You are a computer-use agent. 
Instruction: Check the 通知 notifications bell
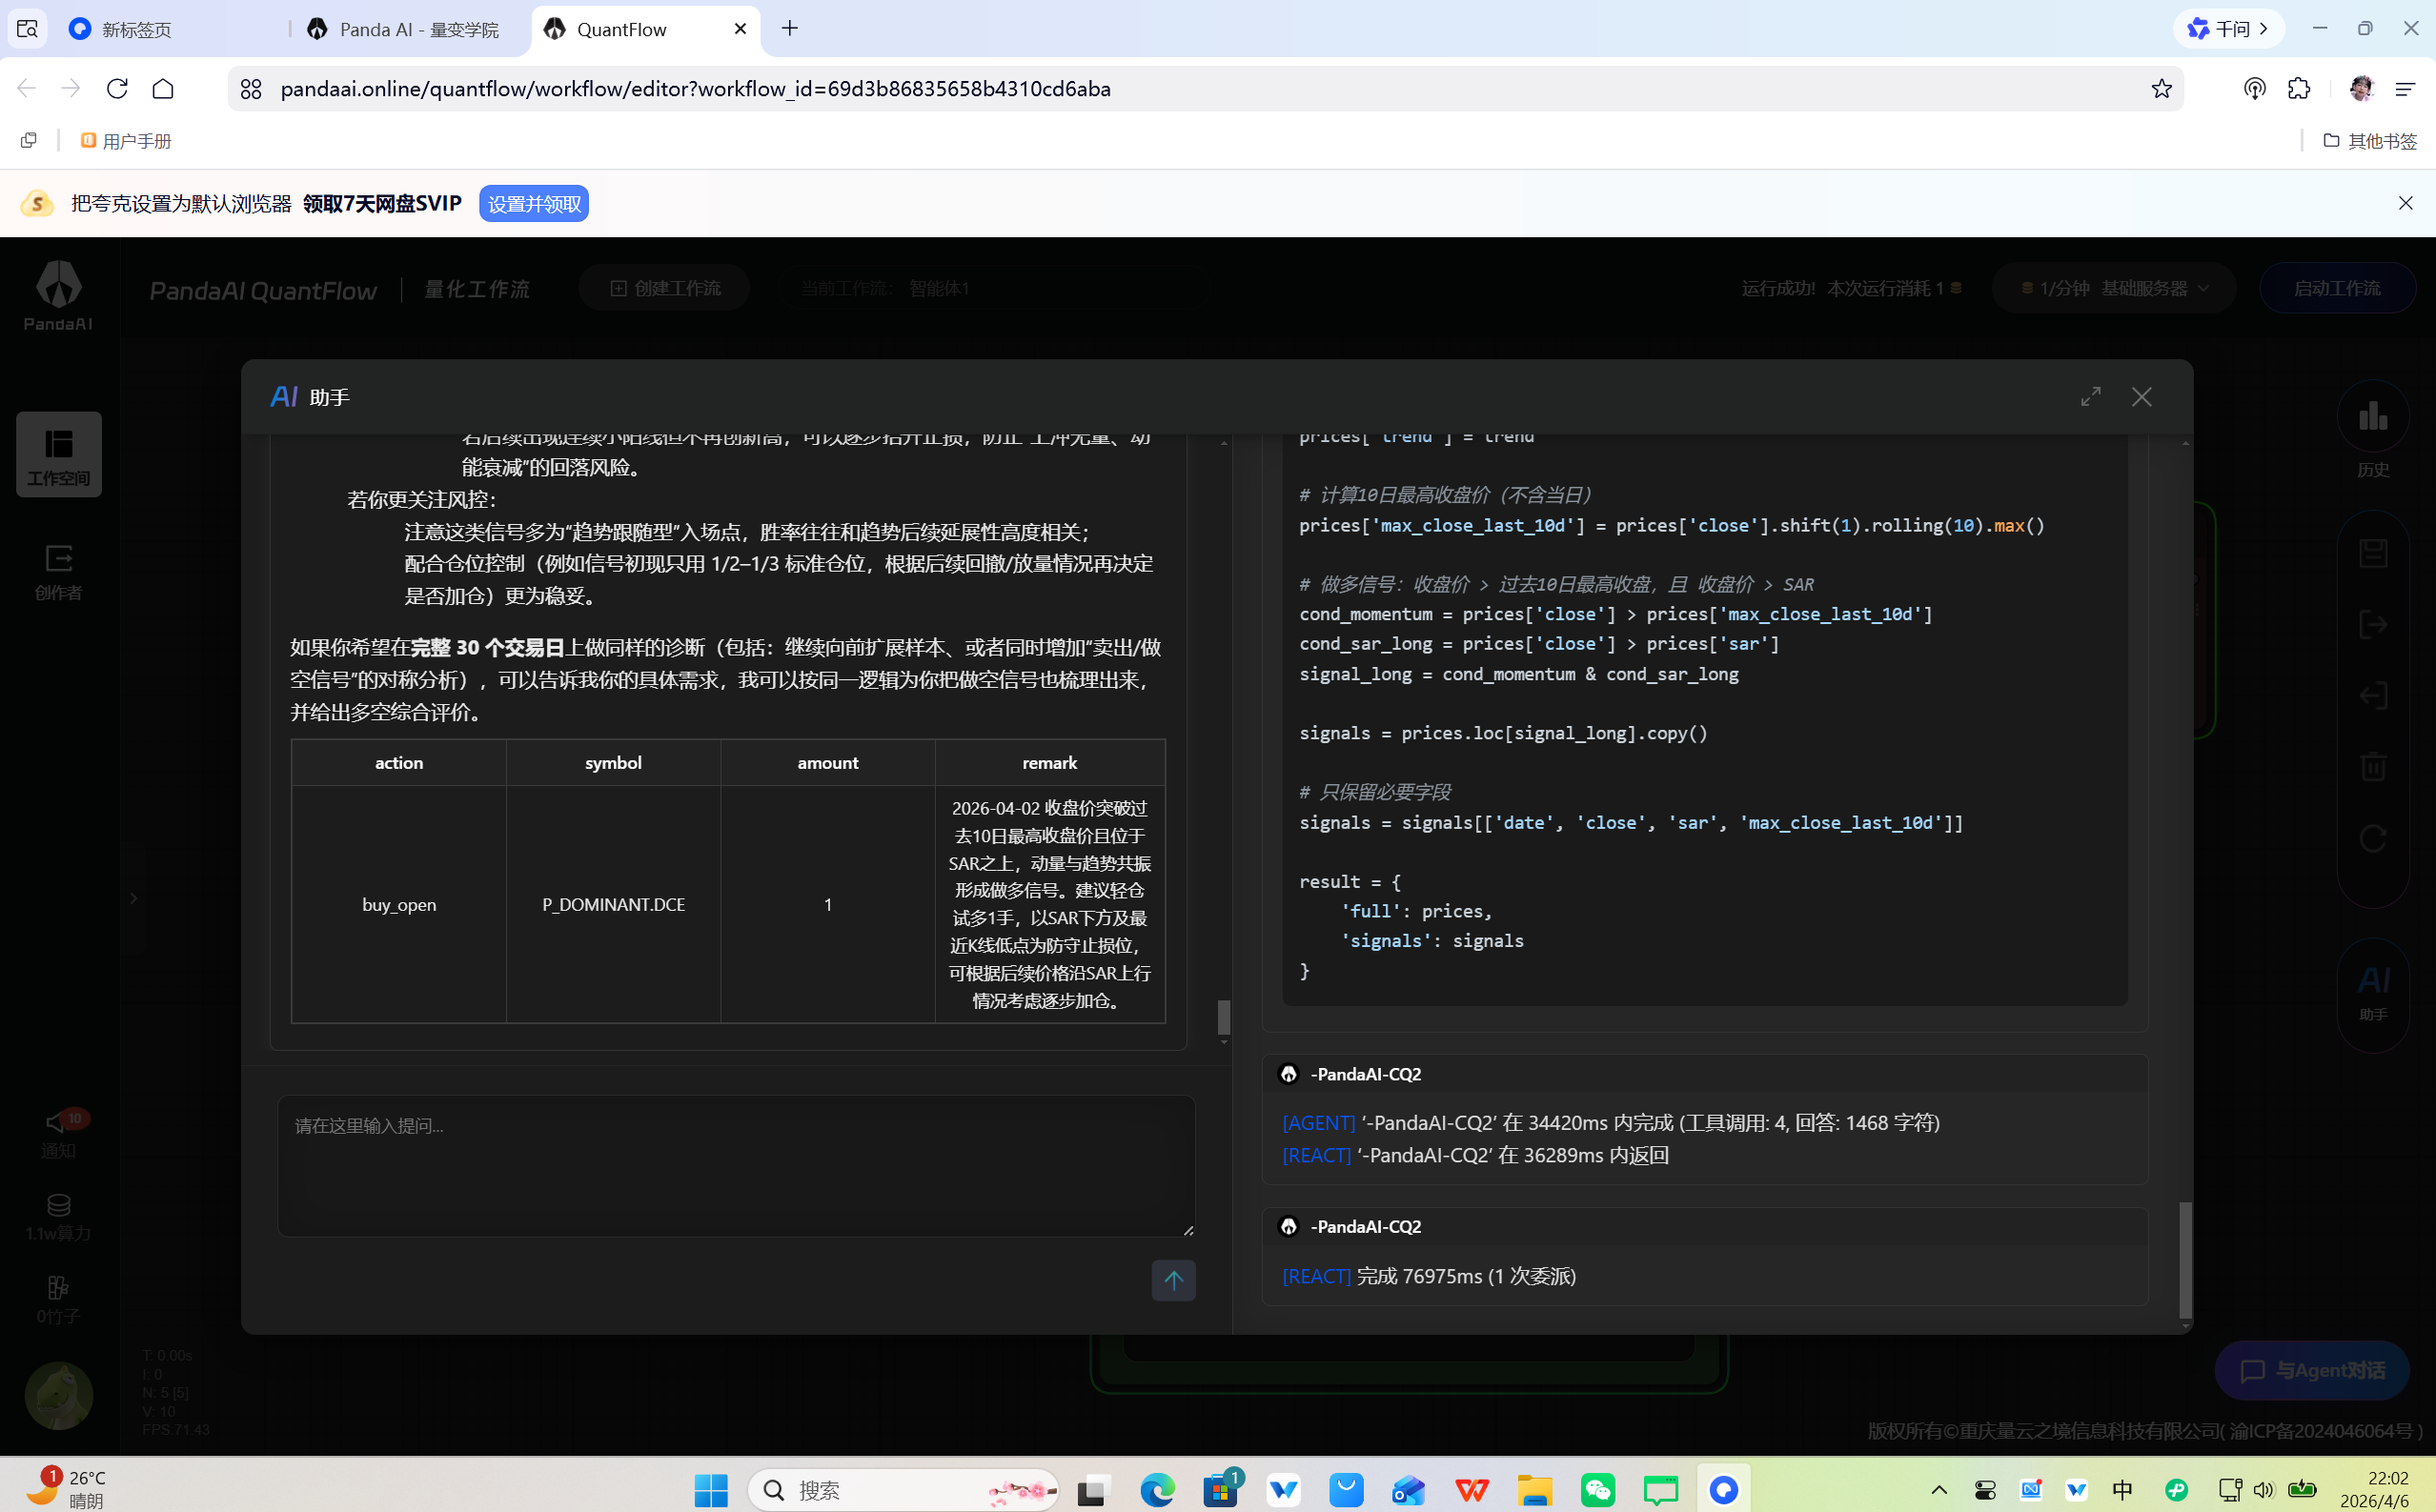(x=59, y=1130)
